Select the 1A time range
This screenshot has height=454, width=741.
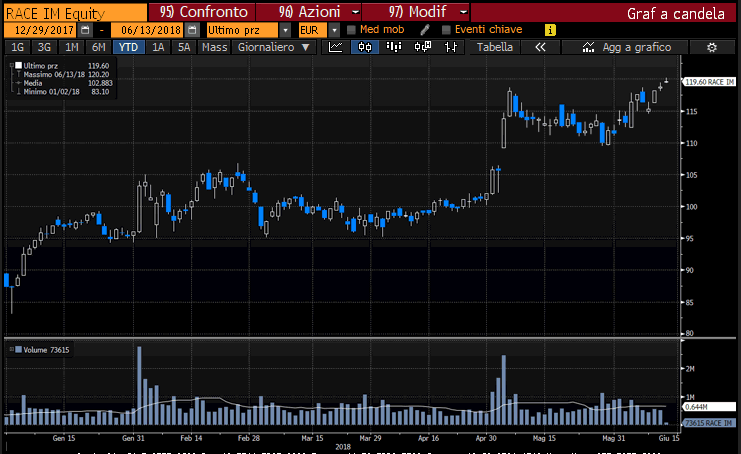pos(158,47)
